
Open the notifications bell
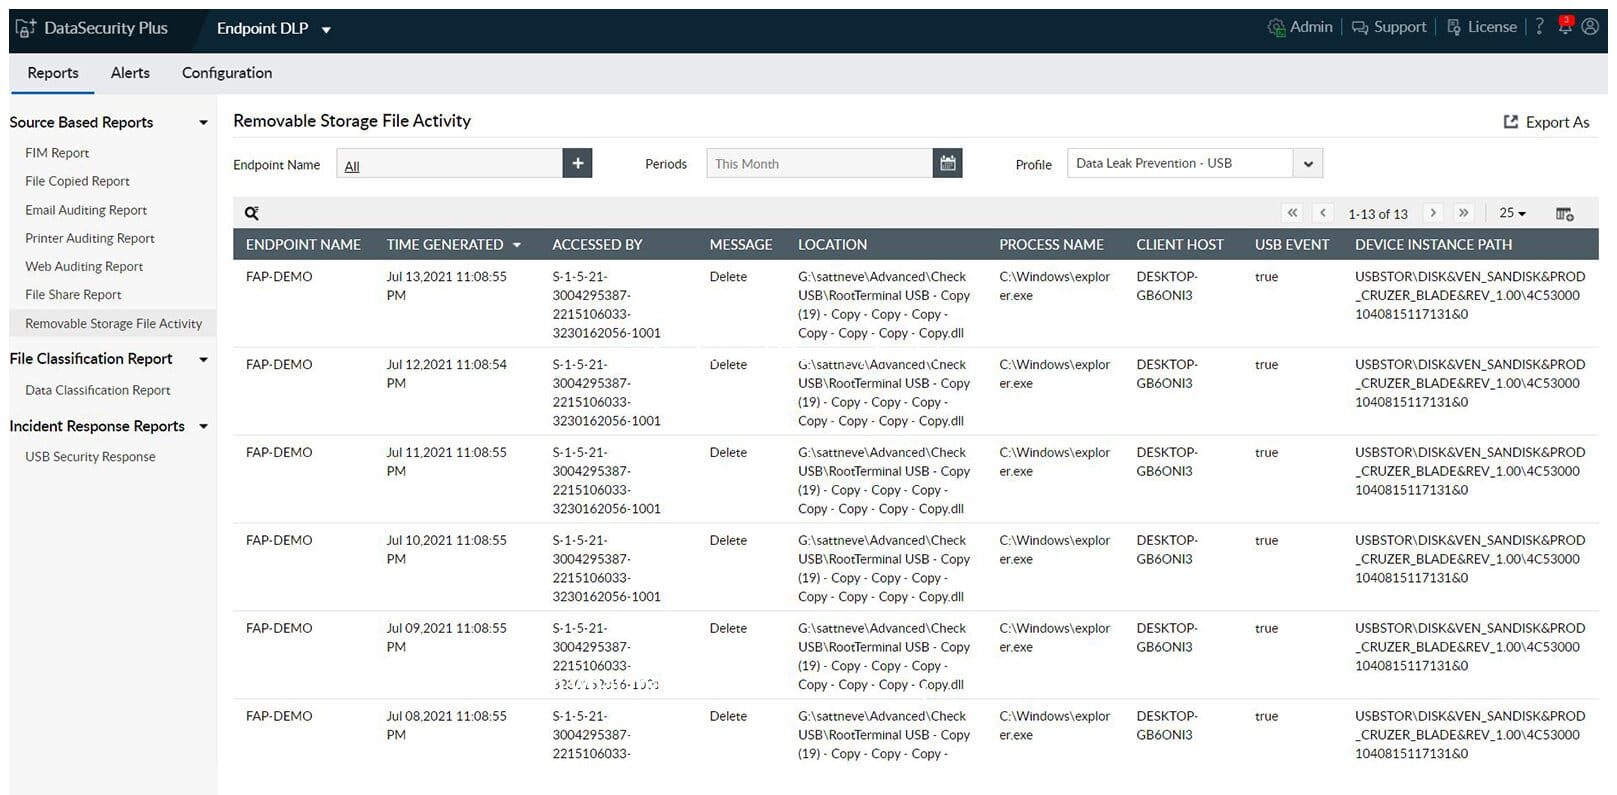[1565, 26]
